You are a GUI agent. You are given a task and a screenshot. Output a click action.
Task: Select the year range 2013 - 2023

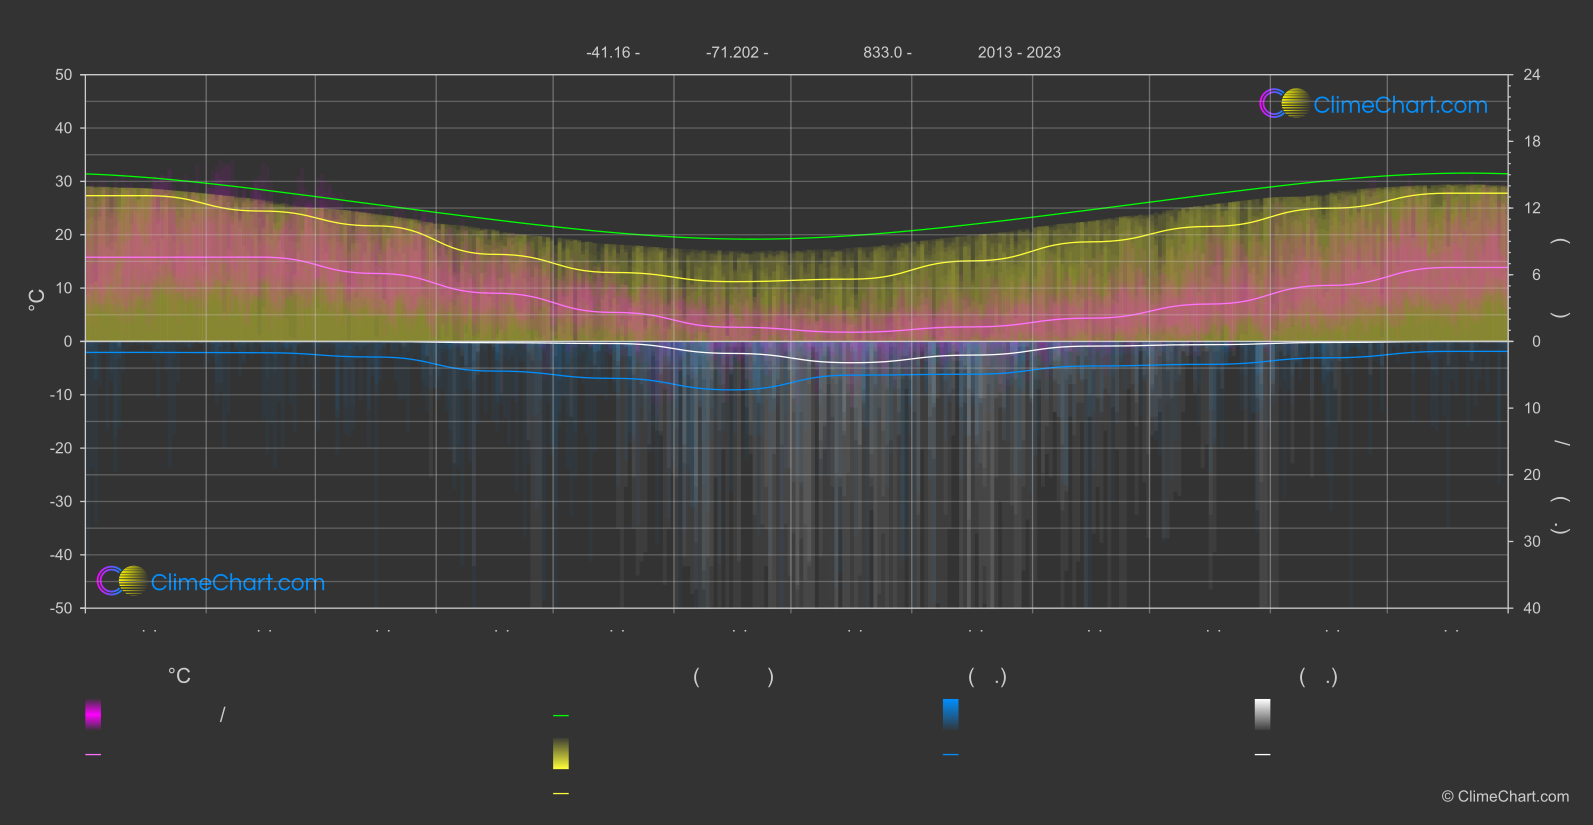pos(1019,52)
